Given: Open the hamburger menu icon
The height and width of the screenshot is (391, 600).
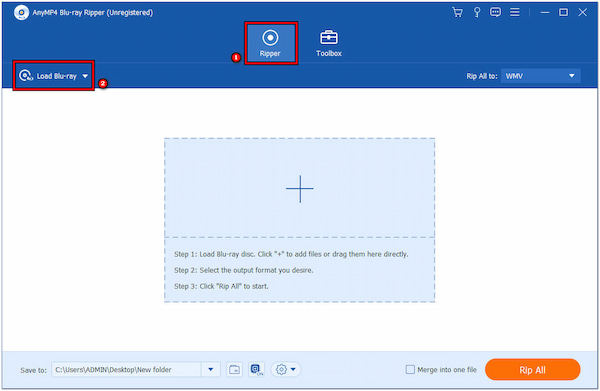Looking at the screenshot, I should pos(515,12).
